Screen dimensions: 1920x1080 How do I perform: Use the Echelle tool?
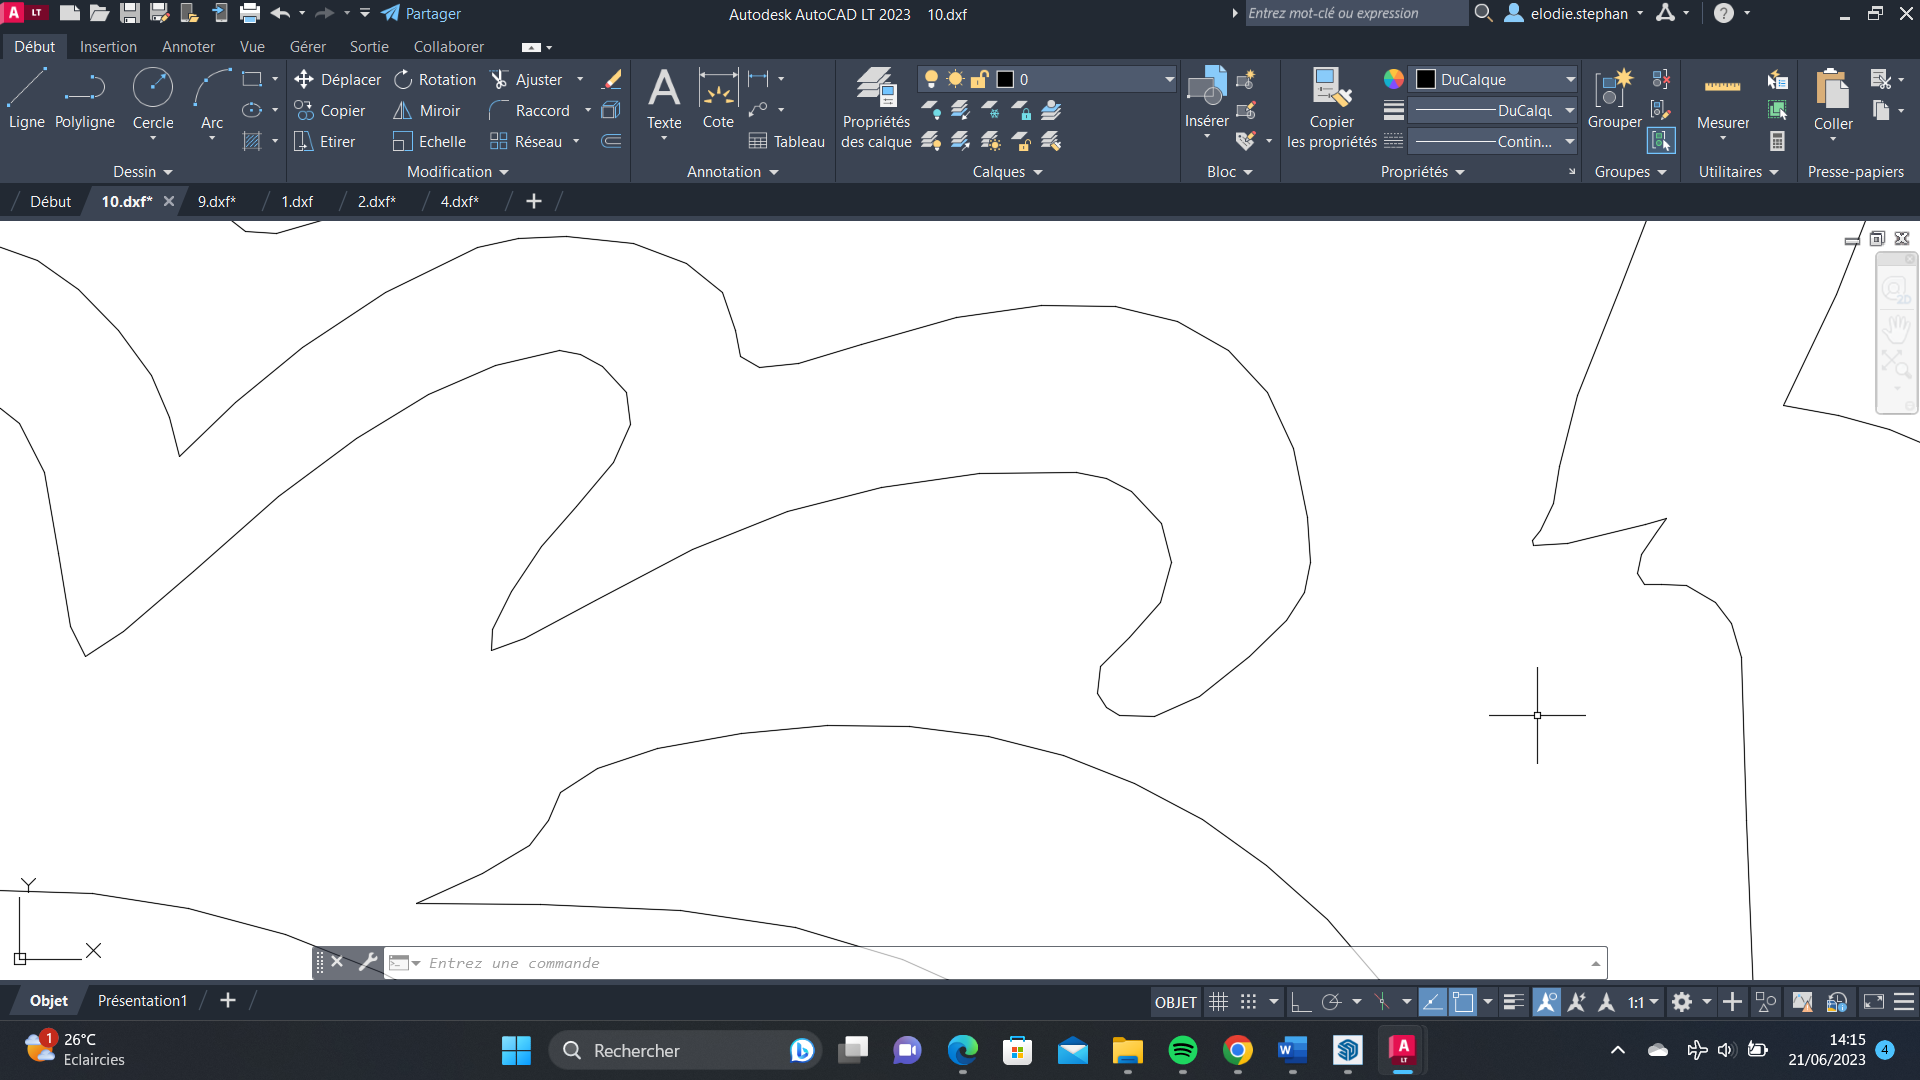430,141
